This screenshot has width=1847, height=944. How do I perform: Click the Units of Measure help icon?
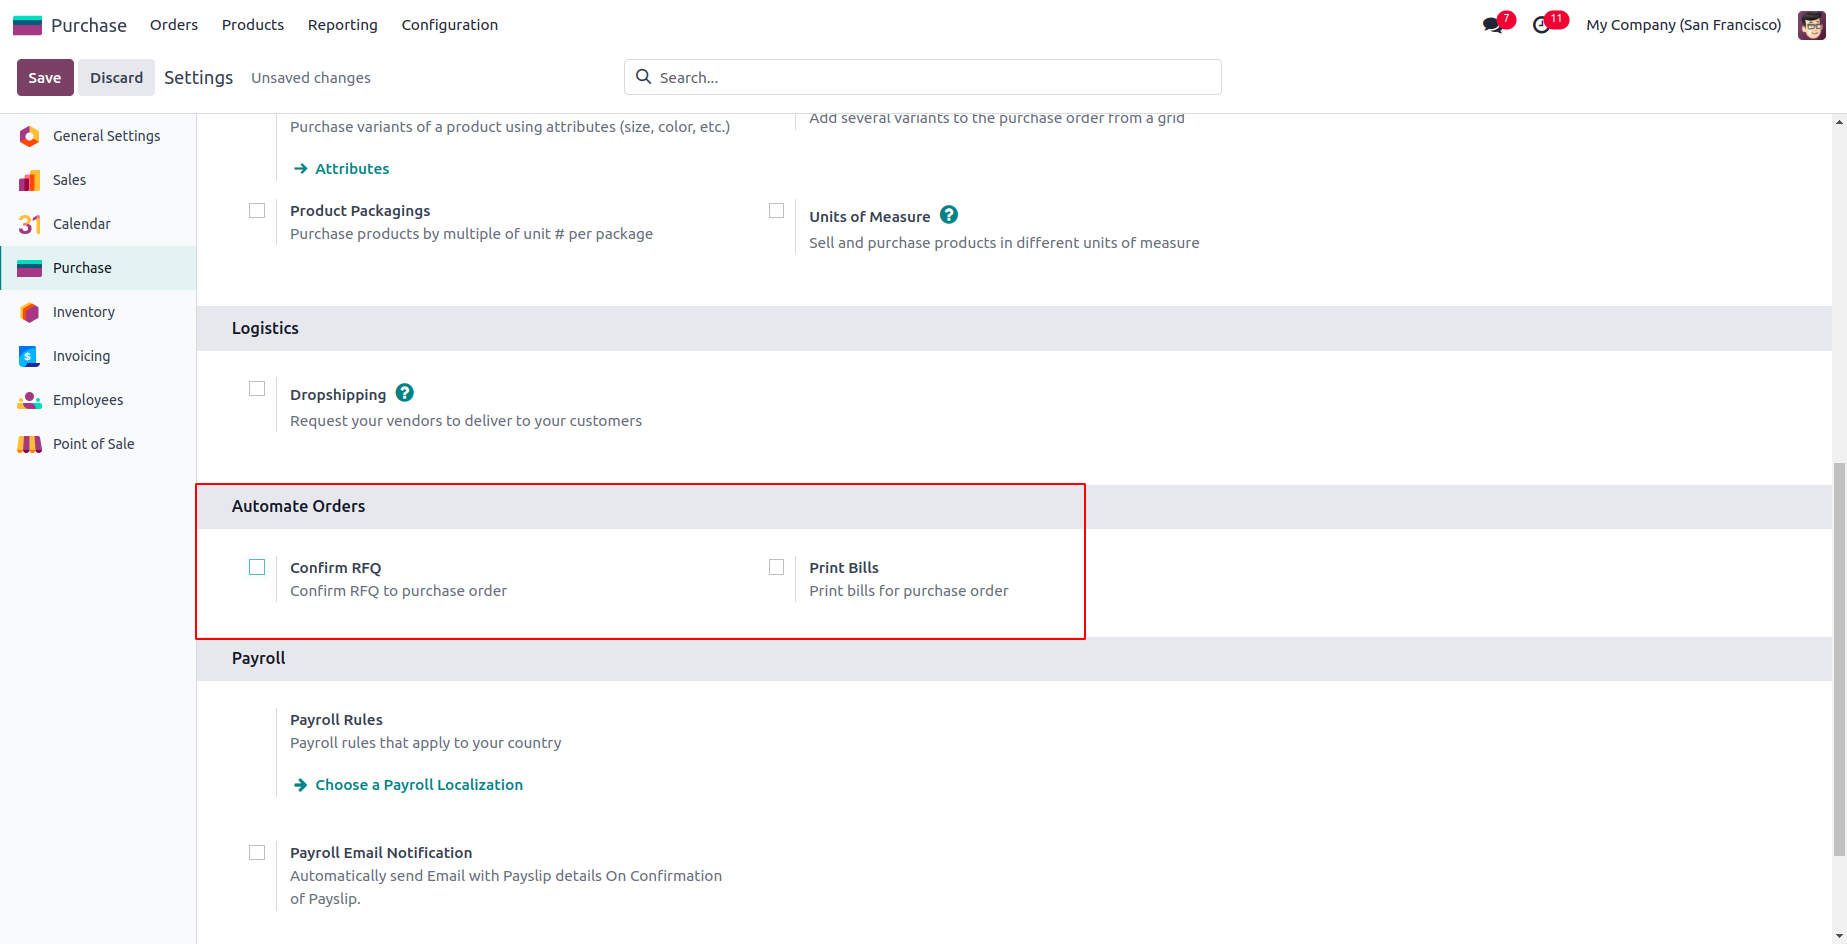(949, 215)
